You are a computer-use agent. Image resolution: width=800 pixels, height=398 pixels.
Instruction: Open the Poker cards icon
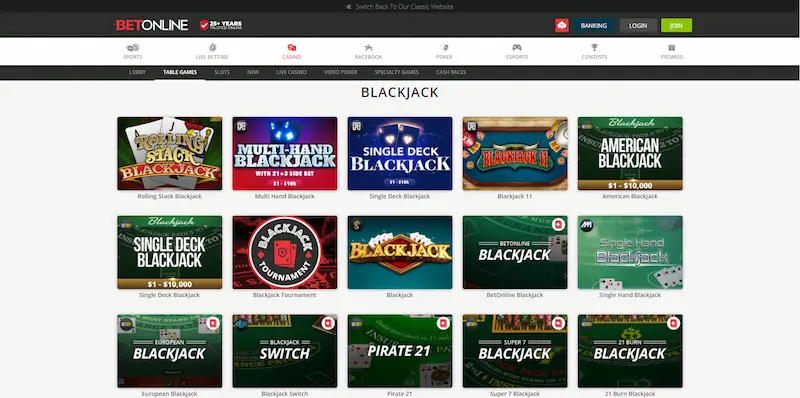point(444,47)
